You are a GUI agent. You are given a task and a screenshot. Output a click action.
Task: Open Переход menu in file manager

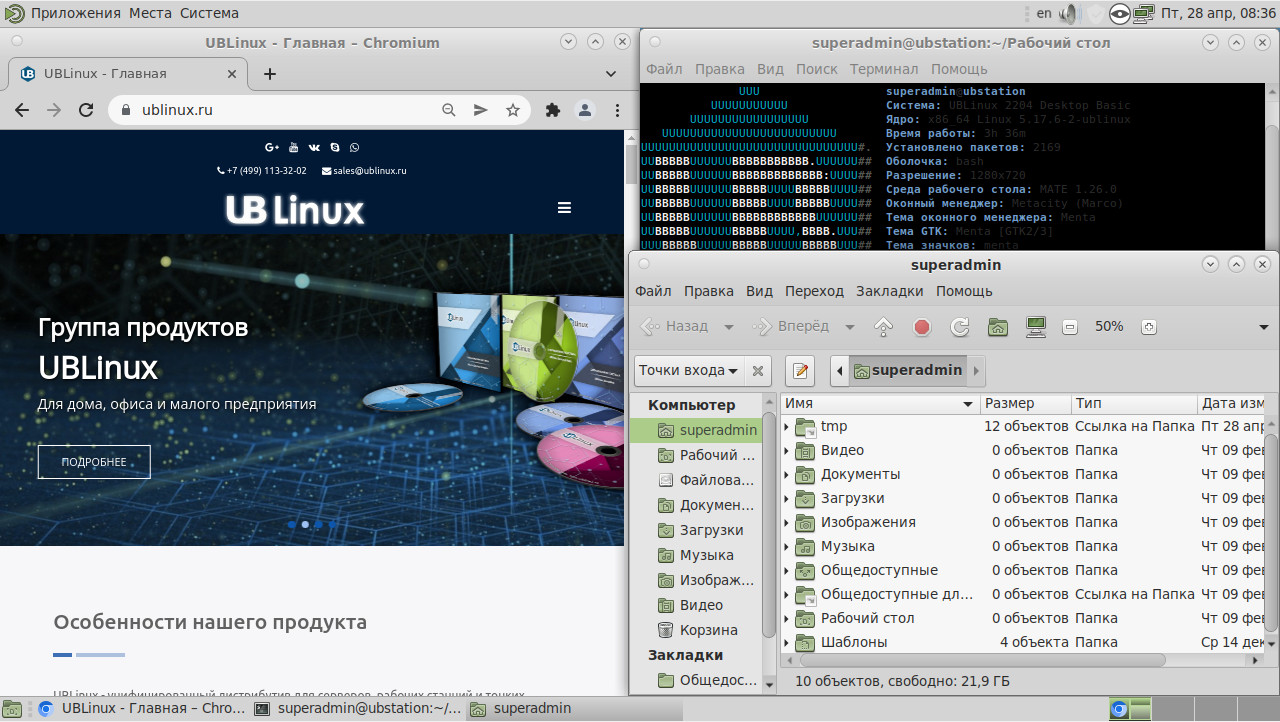[x=814, y=291]
